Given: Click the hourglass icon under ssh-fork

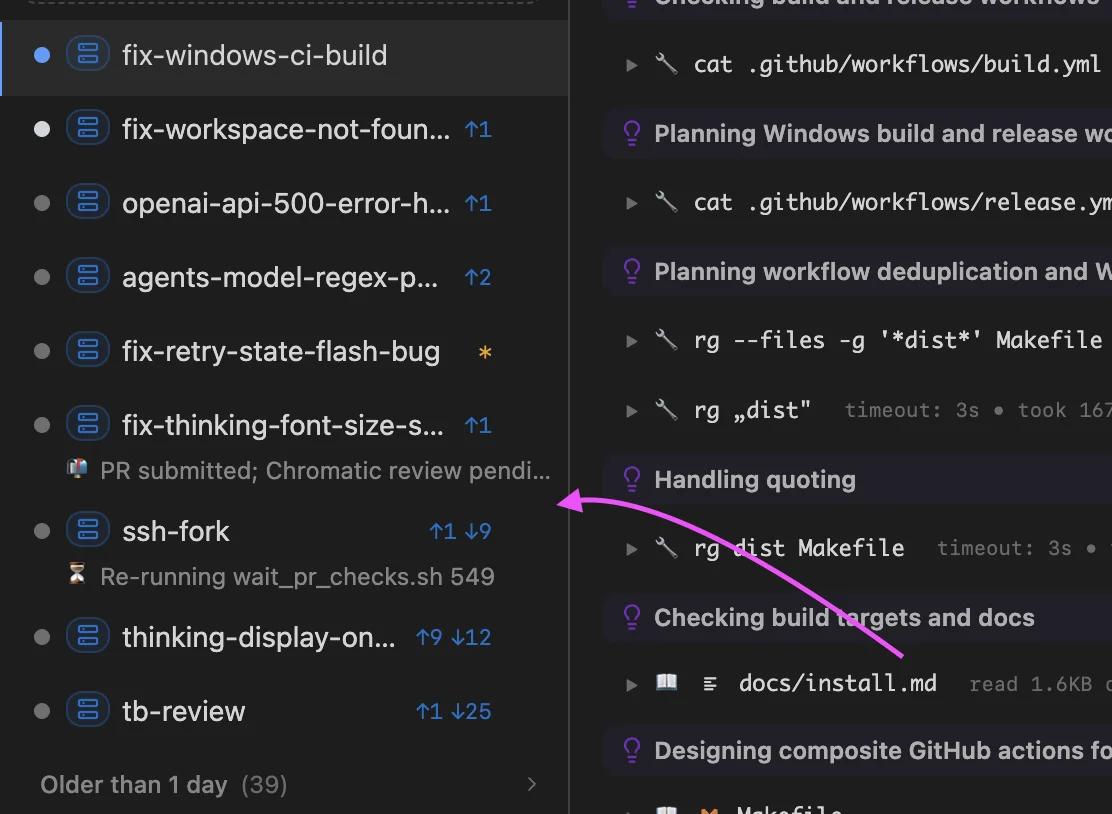Looking at the screenshot, I should point(77,575).
